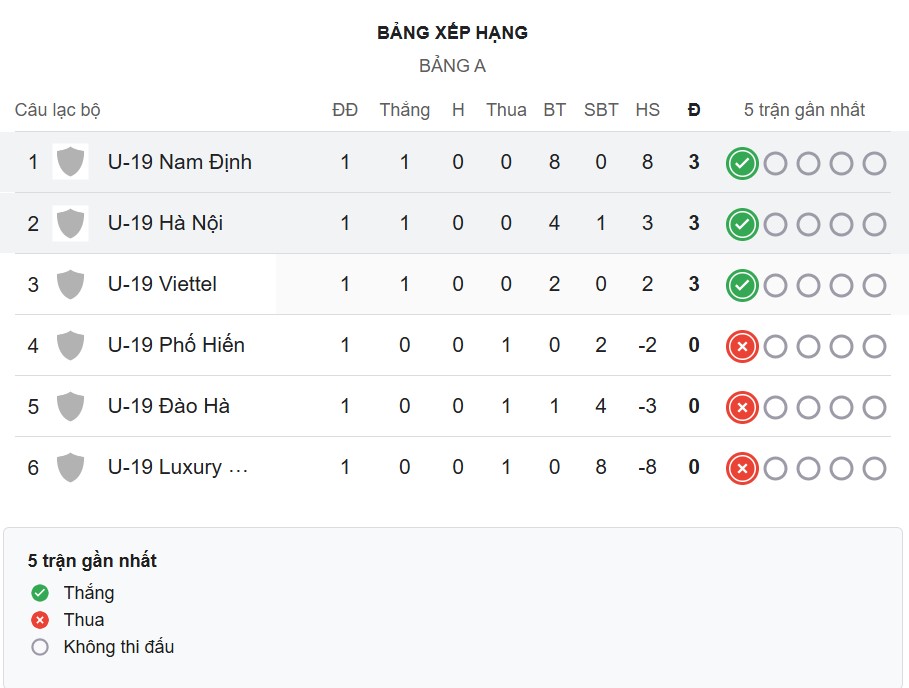The image size is (909, 688).
Task: Click the U-19 Nam Định club crest icon
Action: (x=70, y=162)
